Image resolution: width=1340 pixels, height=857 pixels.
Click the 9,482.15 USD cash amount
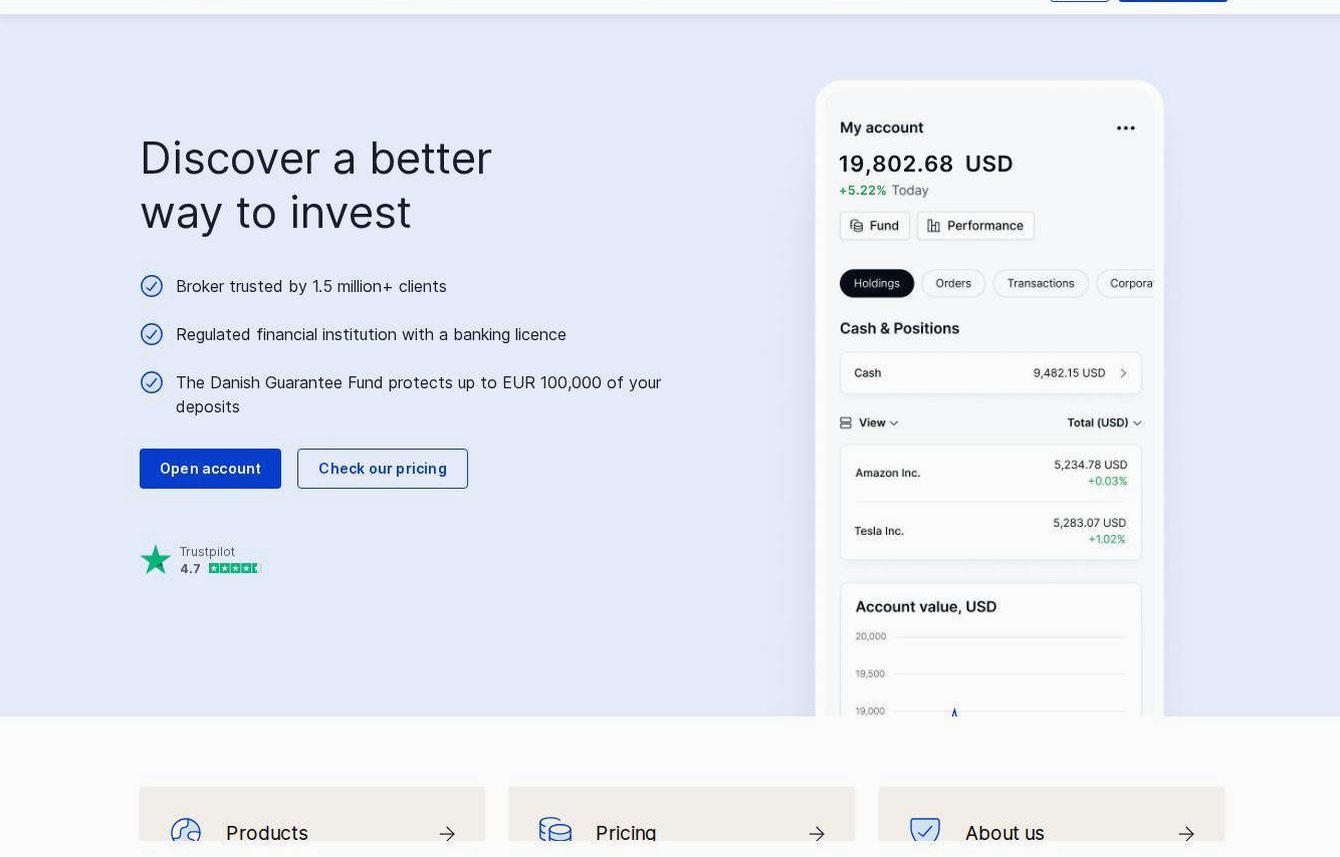point(1069,373)
